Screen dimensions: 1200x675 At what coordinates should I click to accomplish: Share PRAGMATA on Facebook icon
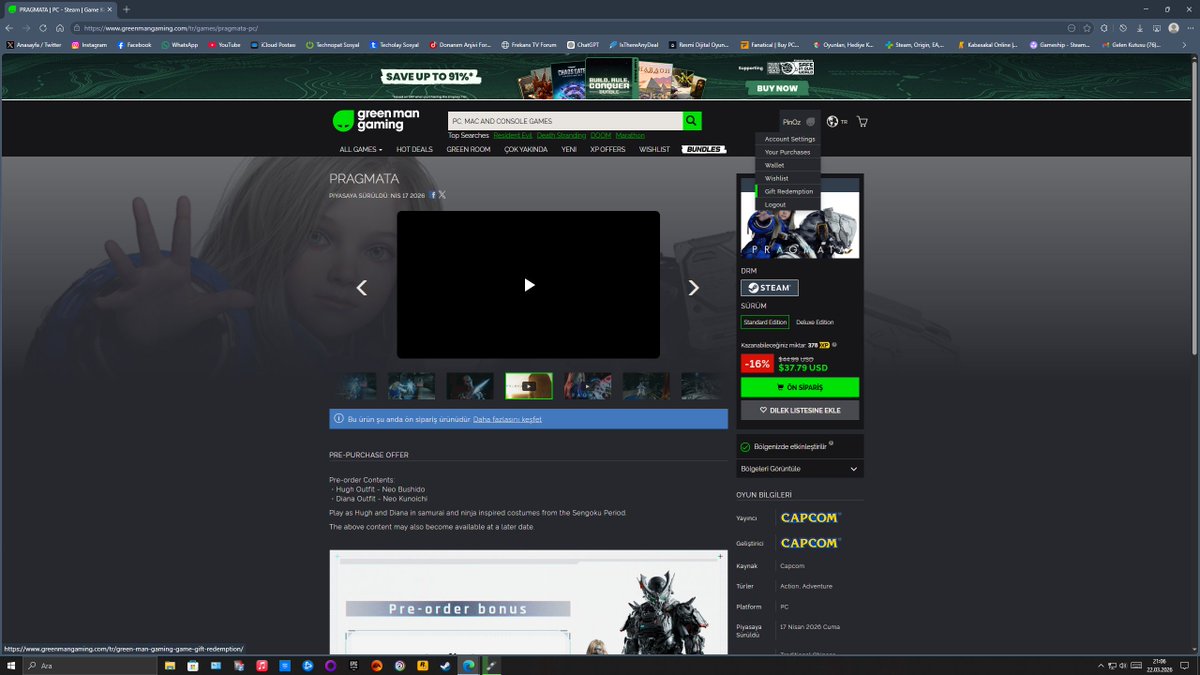(433, 195)
